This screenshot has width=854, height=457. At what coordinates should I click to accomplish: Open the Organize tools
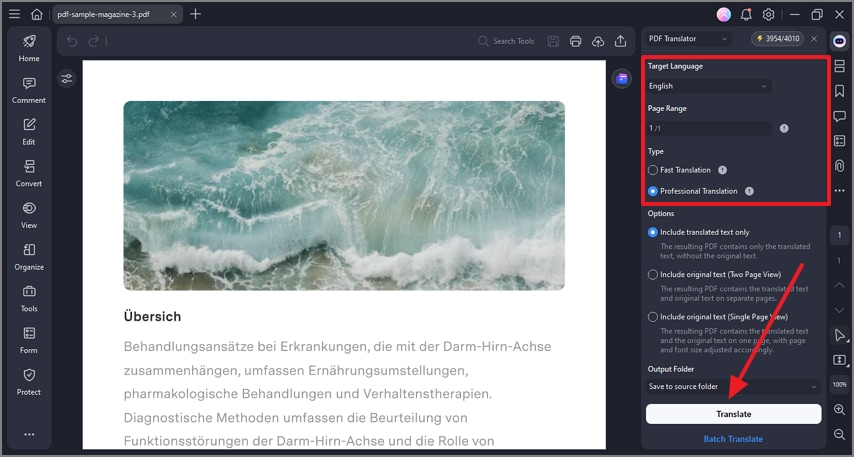tap(29, 257)
